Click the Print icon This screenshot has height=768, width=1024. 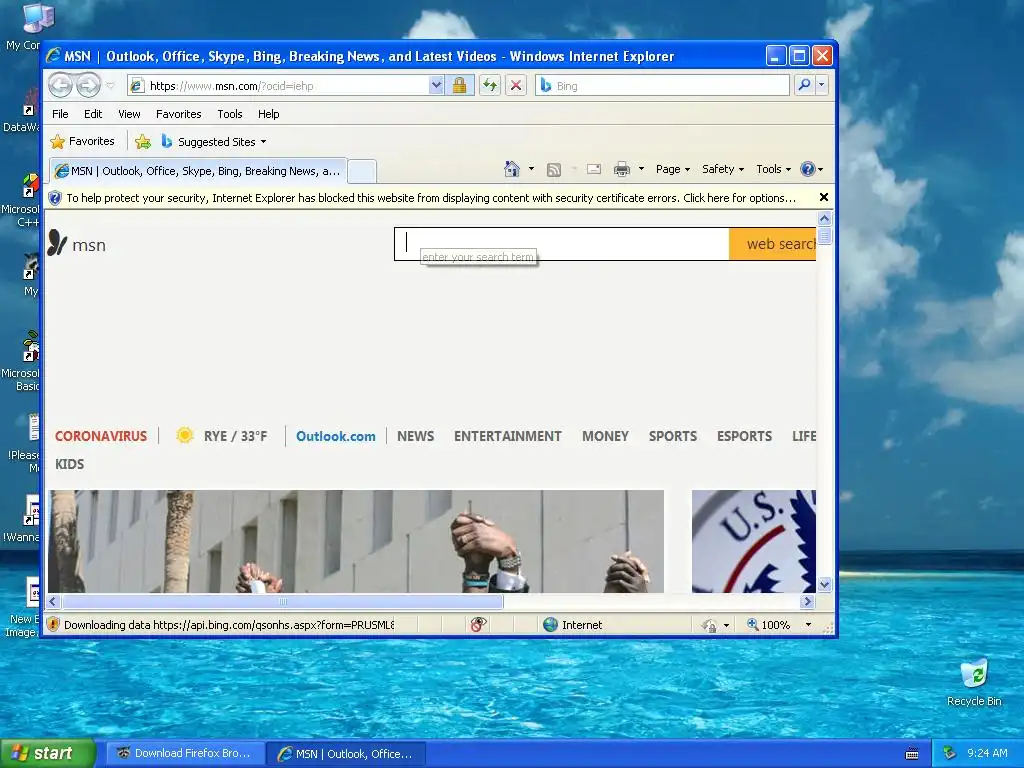622,170
